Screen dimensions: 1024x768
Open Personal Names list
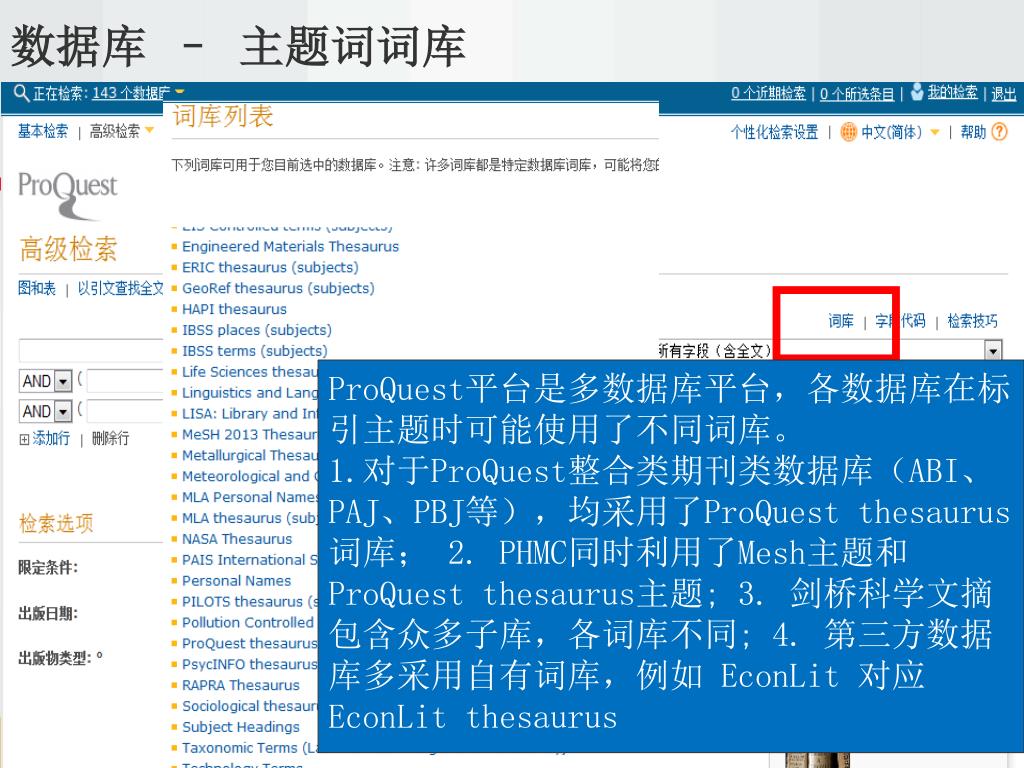(x=236, y=581)
